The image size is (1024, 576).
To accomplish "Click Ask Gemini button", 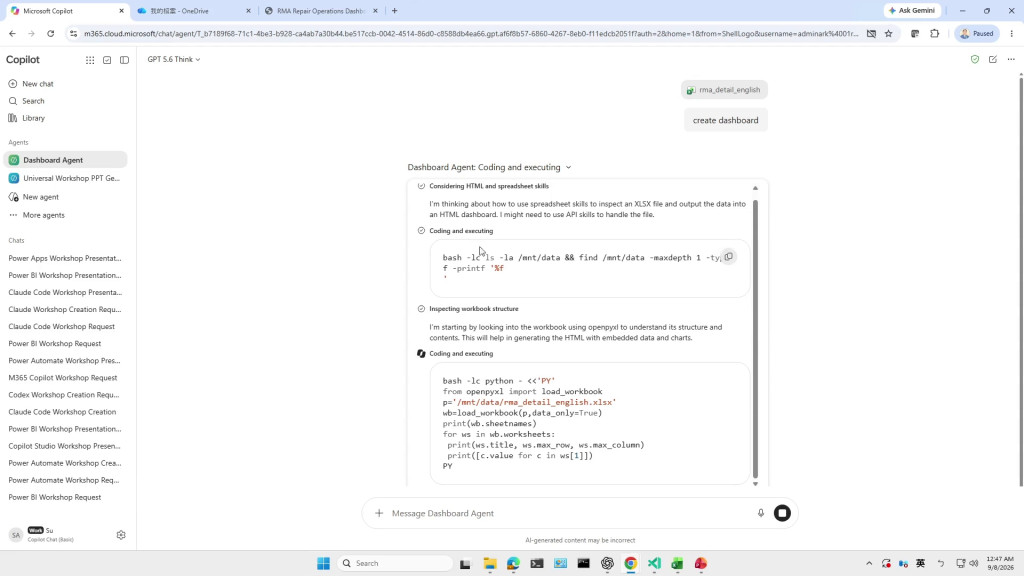I will [912, 10].
